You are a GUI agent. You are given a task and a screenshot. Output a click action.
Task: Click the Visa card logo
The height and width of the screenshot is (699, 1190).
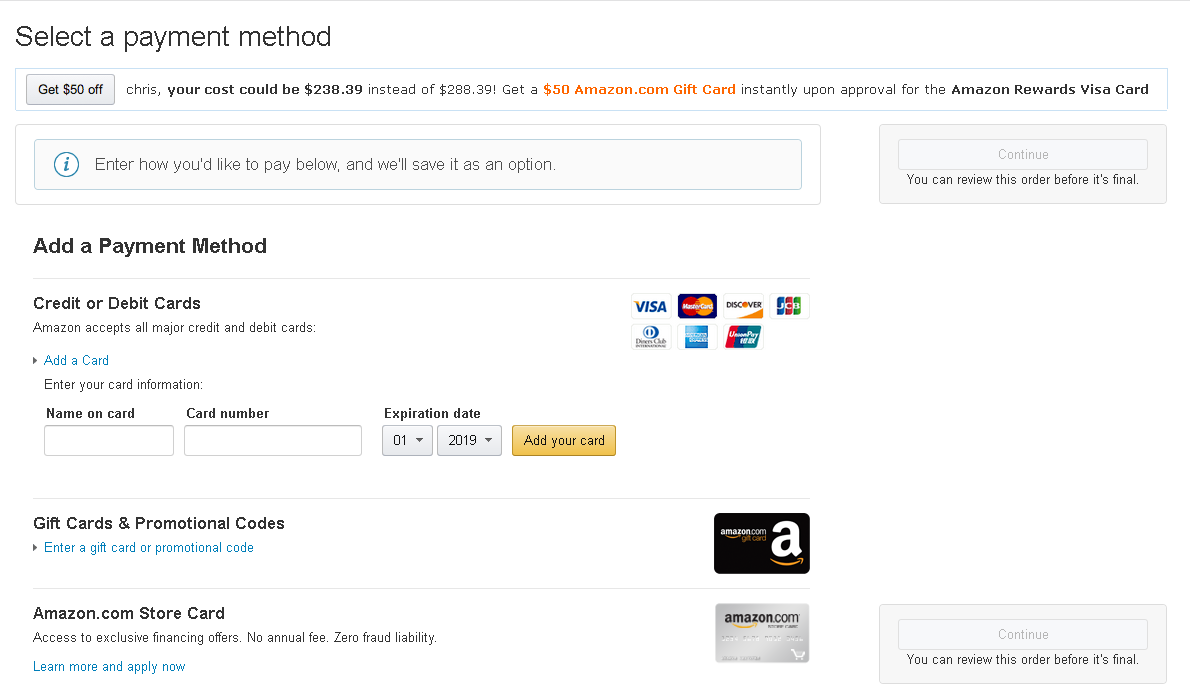pyautogui.click(x=651, y=306)
